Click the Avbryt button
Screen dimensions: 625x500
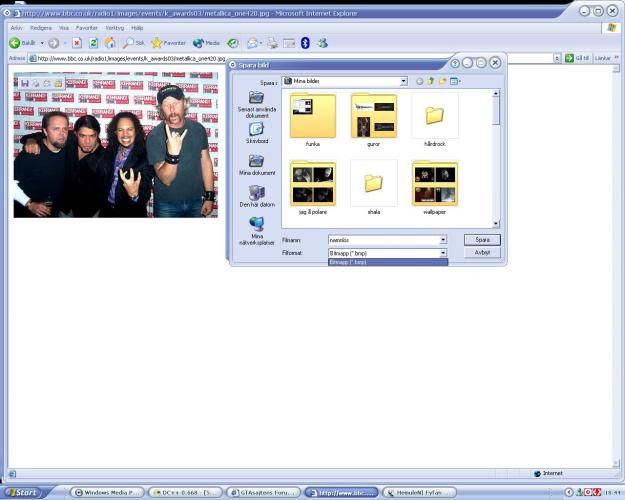[482, 253]
